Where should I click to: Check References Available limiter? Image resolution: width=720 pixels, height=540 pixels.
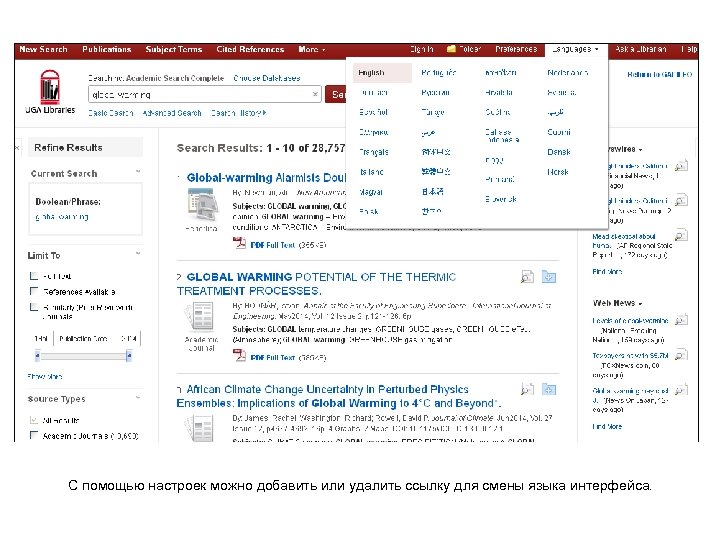pyautogui.click(x=34, y=291)
